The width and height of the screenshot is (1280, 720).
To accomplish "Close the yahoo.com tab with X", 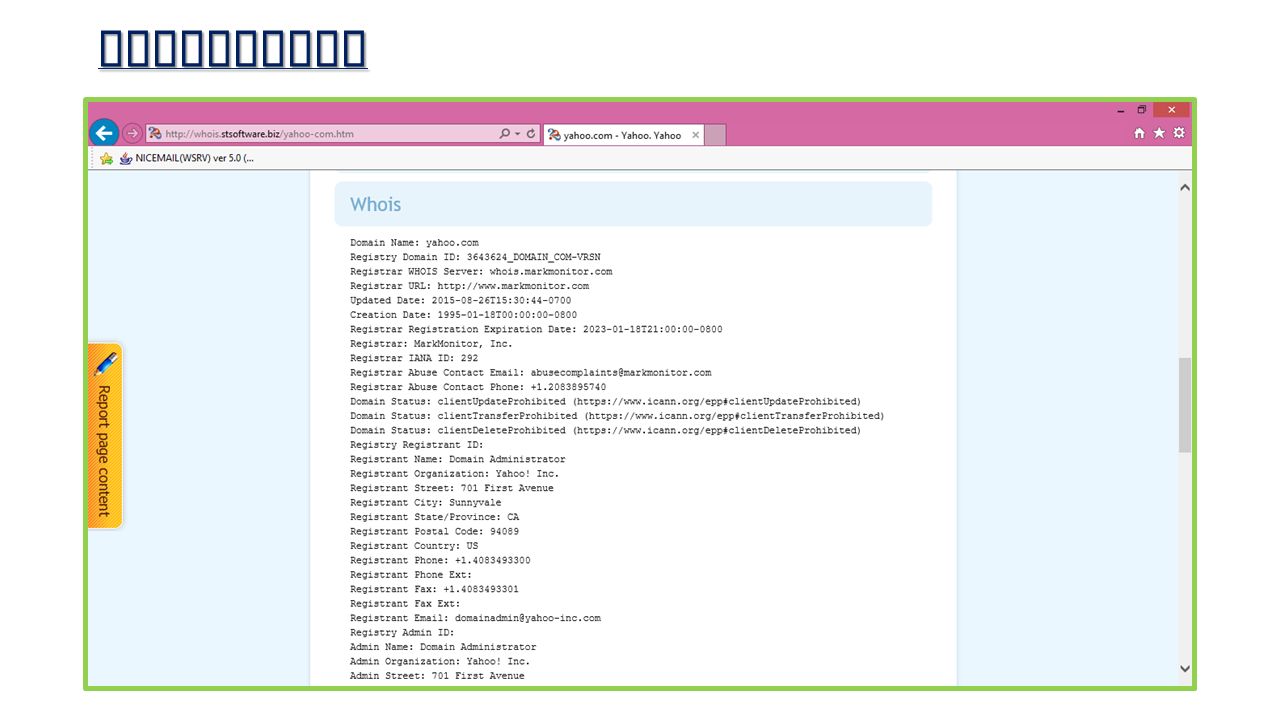I will point(696,135).
